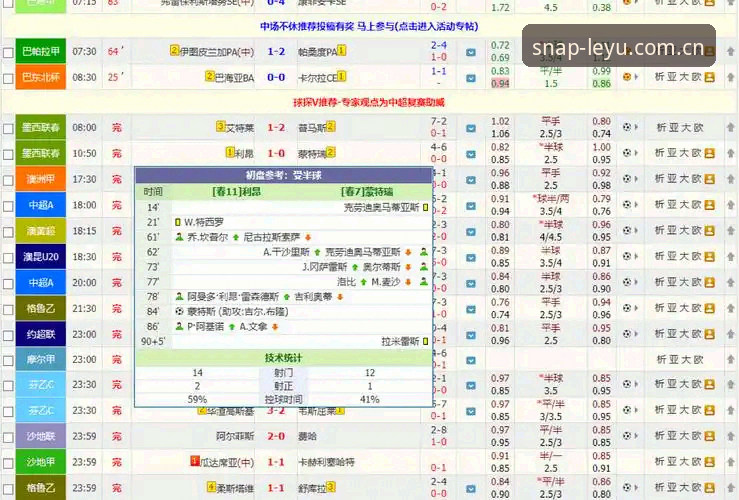Open the 析 link in the 沙地联 row
Screen dimensions: 739x500
(659, 436)
